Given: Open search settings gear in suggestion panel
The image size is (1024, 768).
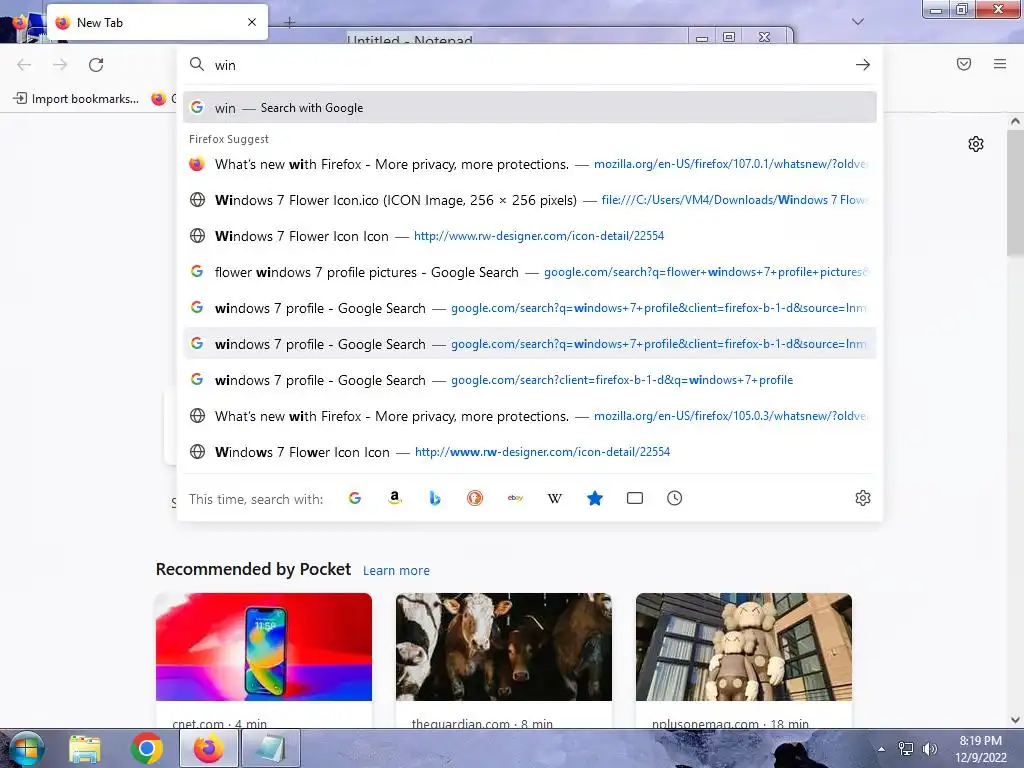Looking at the screenshot, I should (x=863, y=498).
